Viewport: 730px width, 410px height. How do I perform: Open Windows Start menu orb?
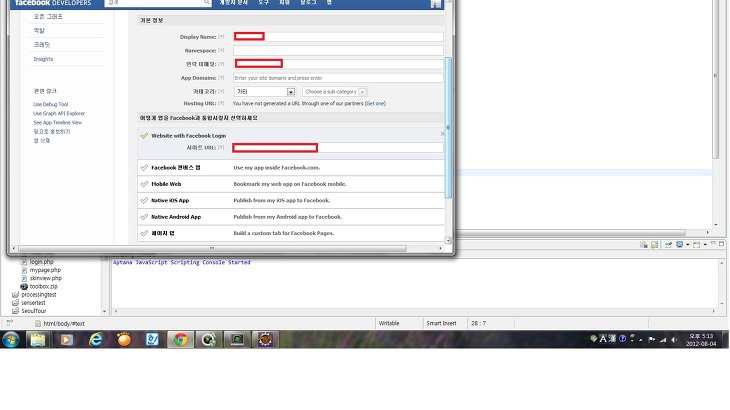click(11, 340)
